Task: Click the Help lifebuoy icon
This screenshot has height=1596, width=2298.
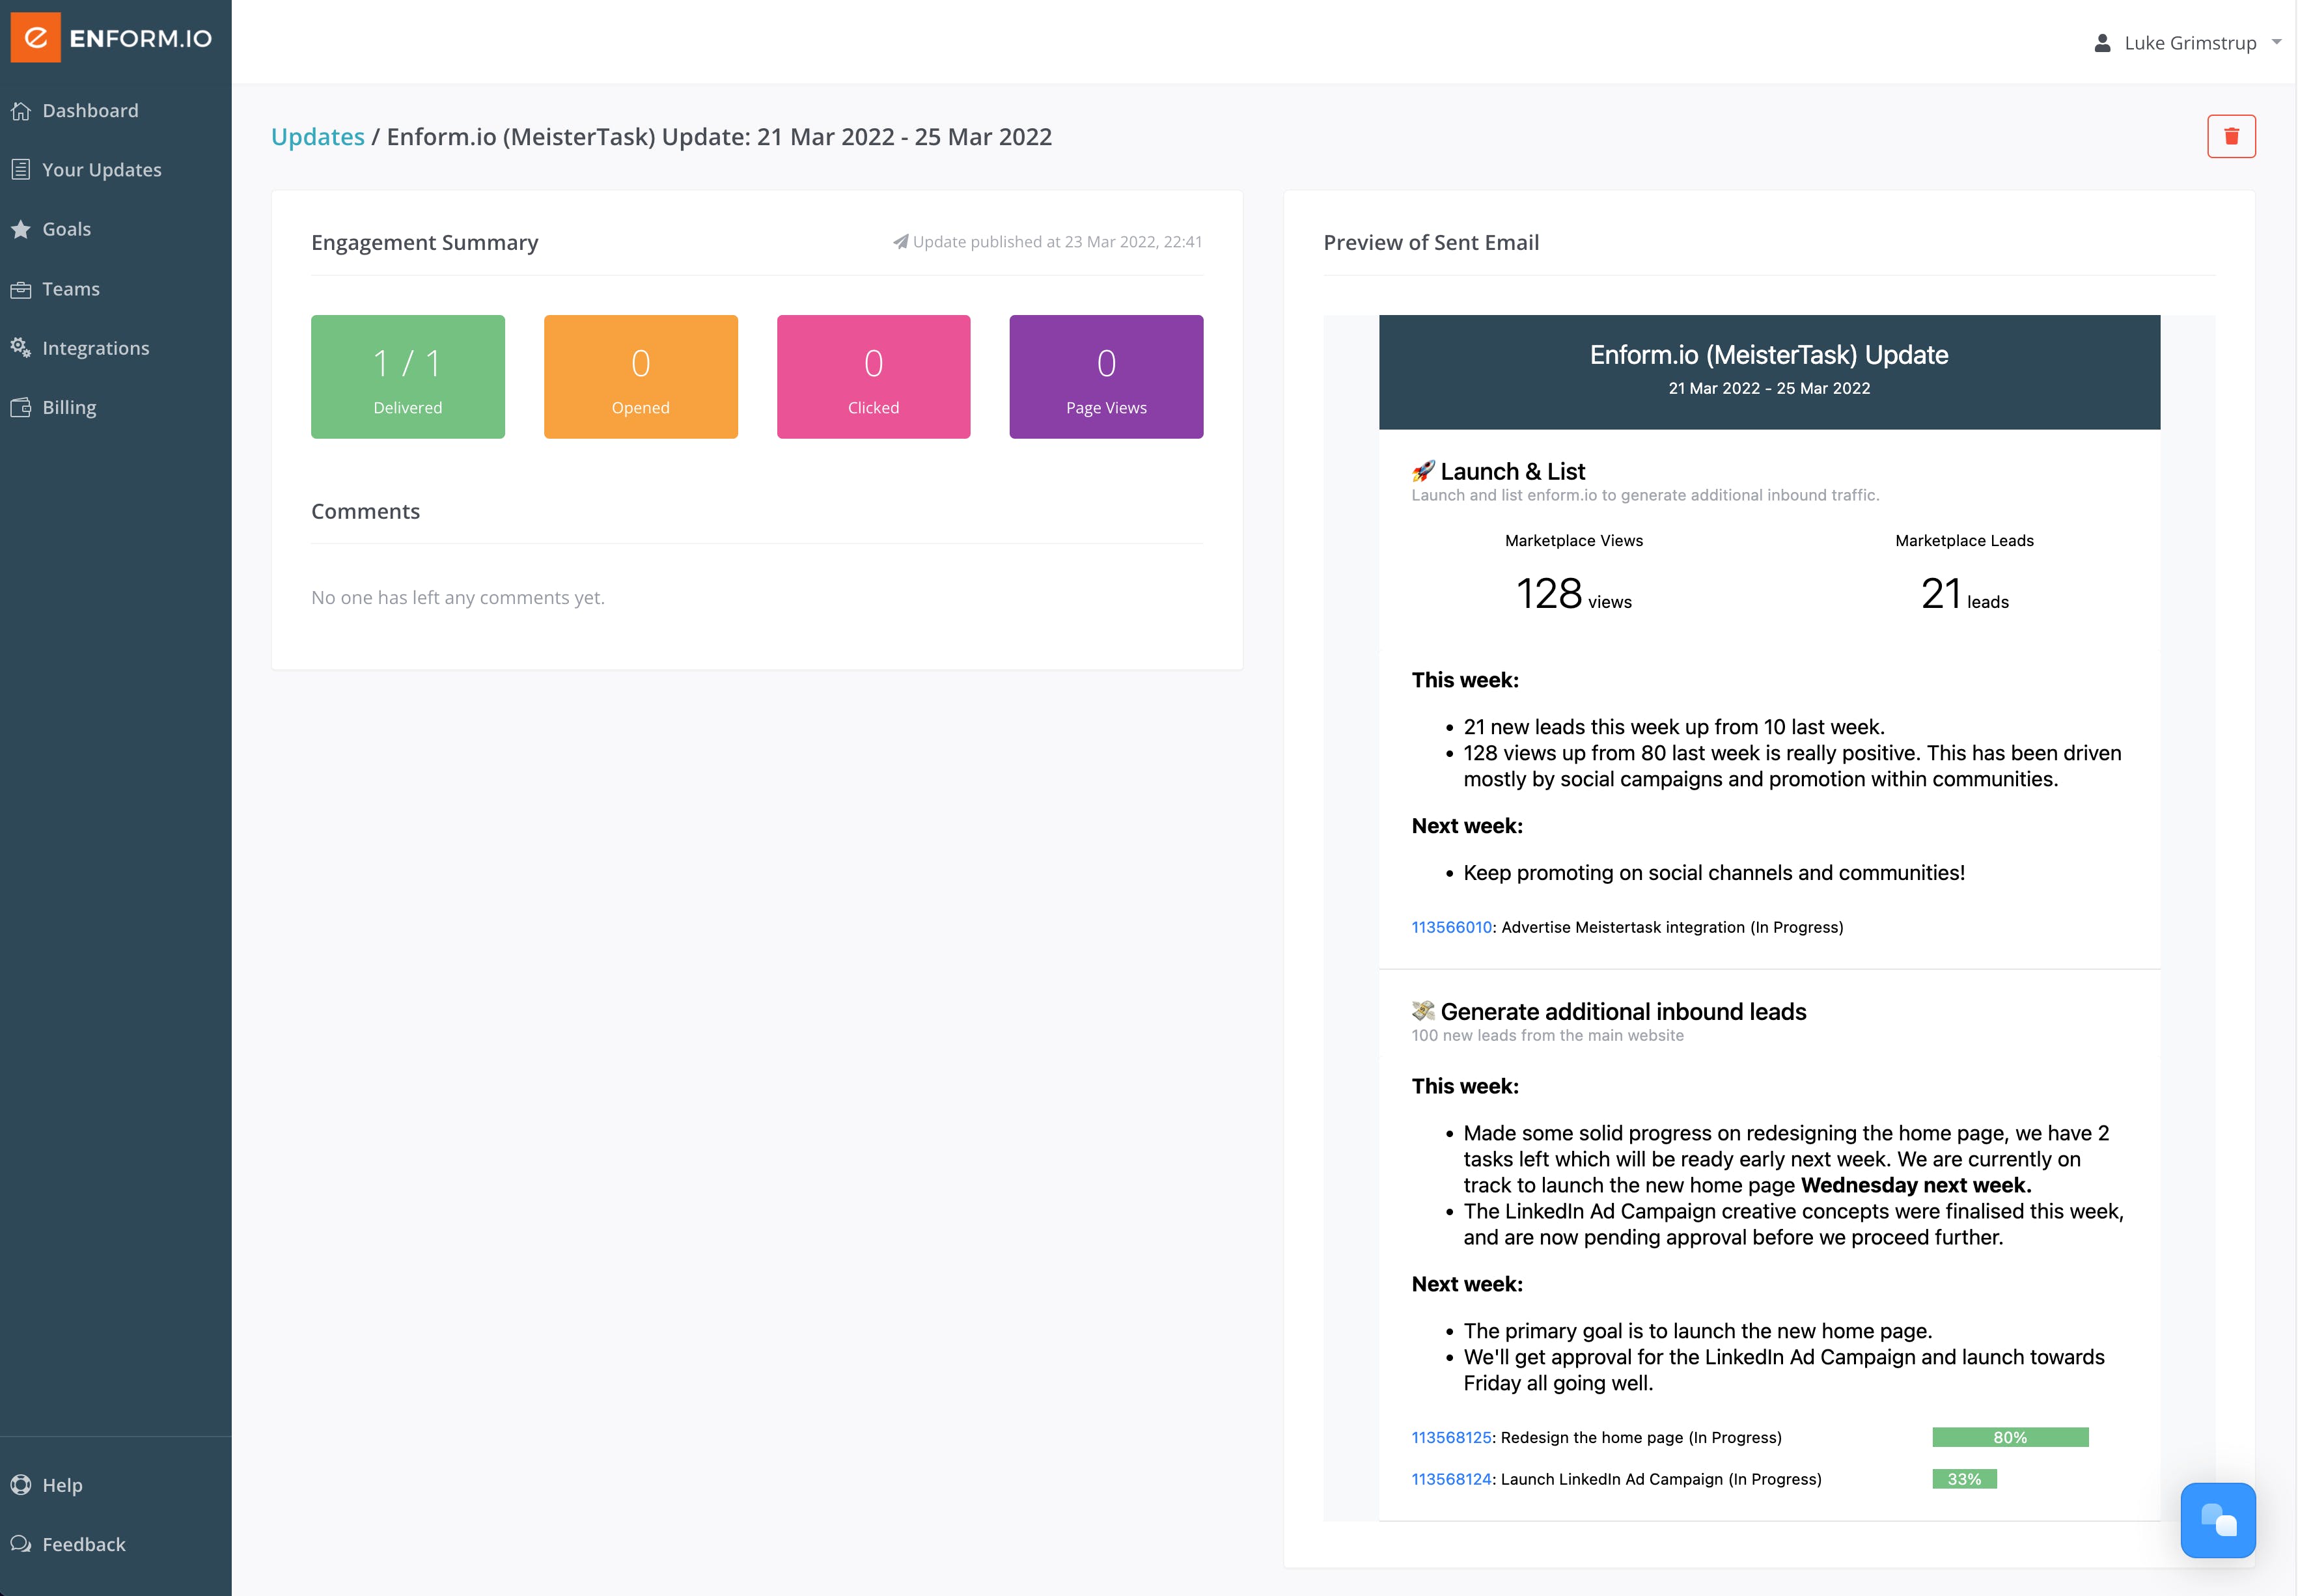Action: point(21,1485)
